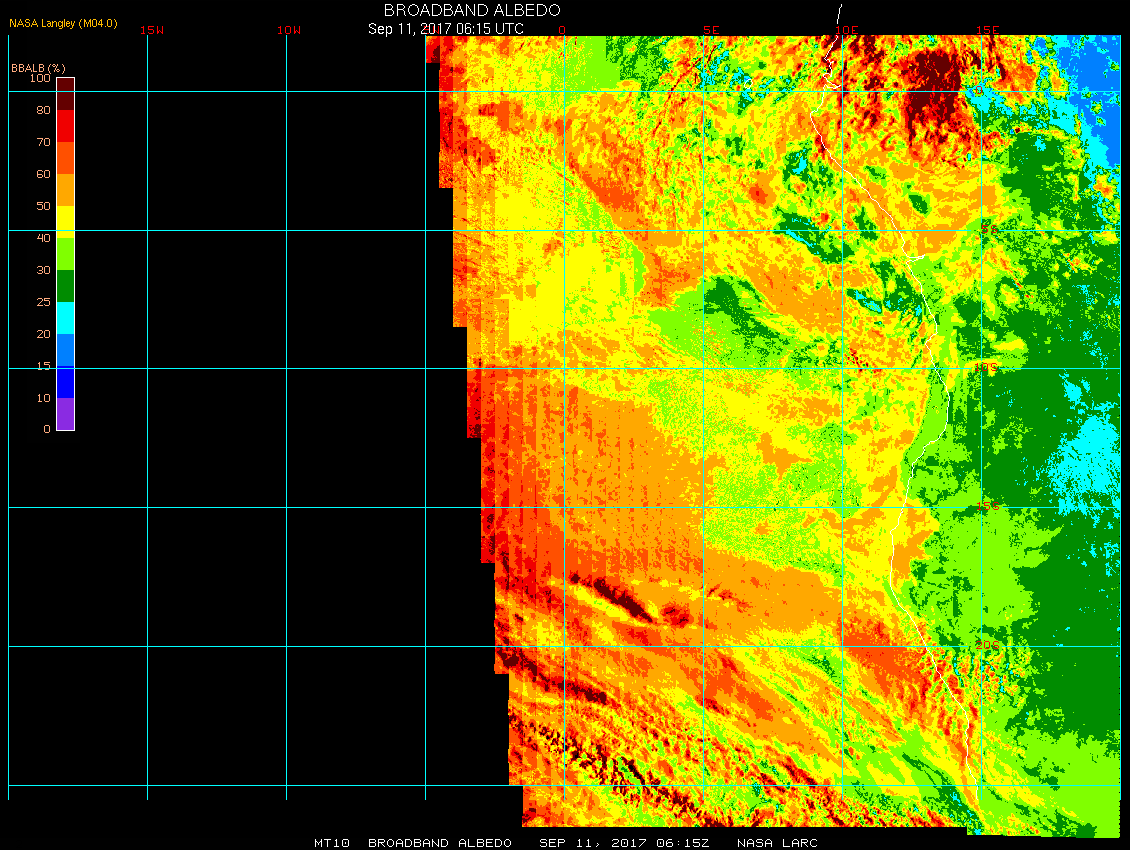Click the purple 0–10% legend swatch

(x=66, y=414)
